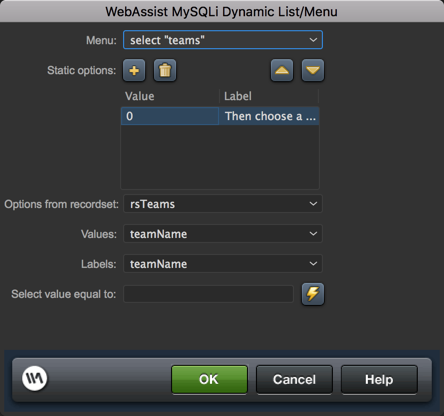Click the Cancel button
444x416 pixels.
click(294, 379)
